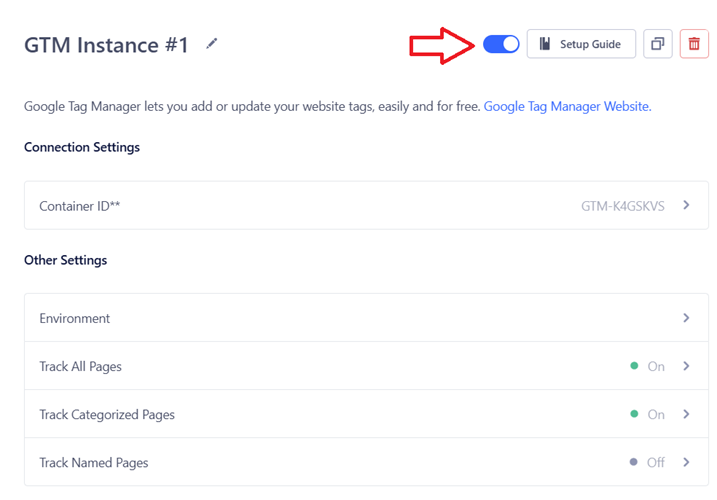The width and height of the screenshot is (717, 500).
Task: Toggle the GTM instance enable switch
Action: pos(501,44)
